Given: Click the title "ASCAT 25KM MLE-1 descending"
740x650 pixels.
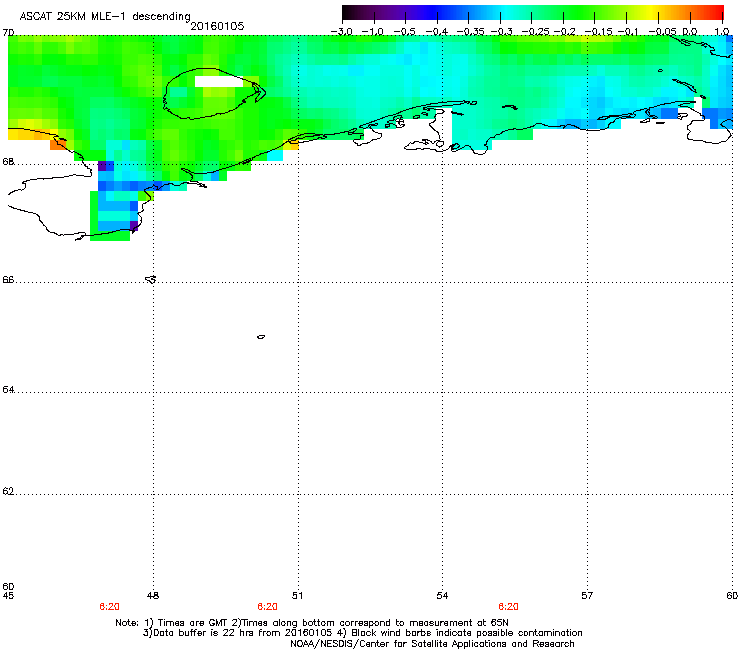Looking at the screenshot, I should 105,16.
